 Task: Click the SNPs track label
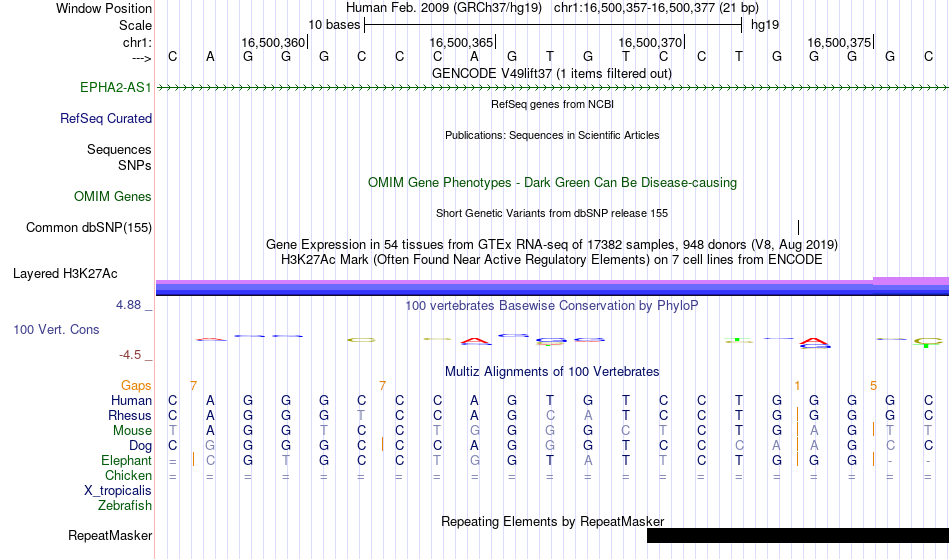[x=135, y=166]
